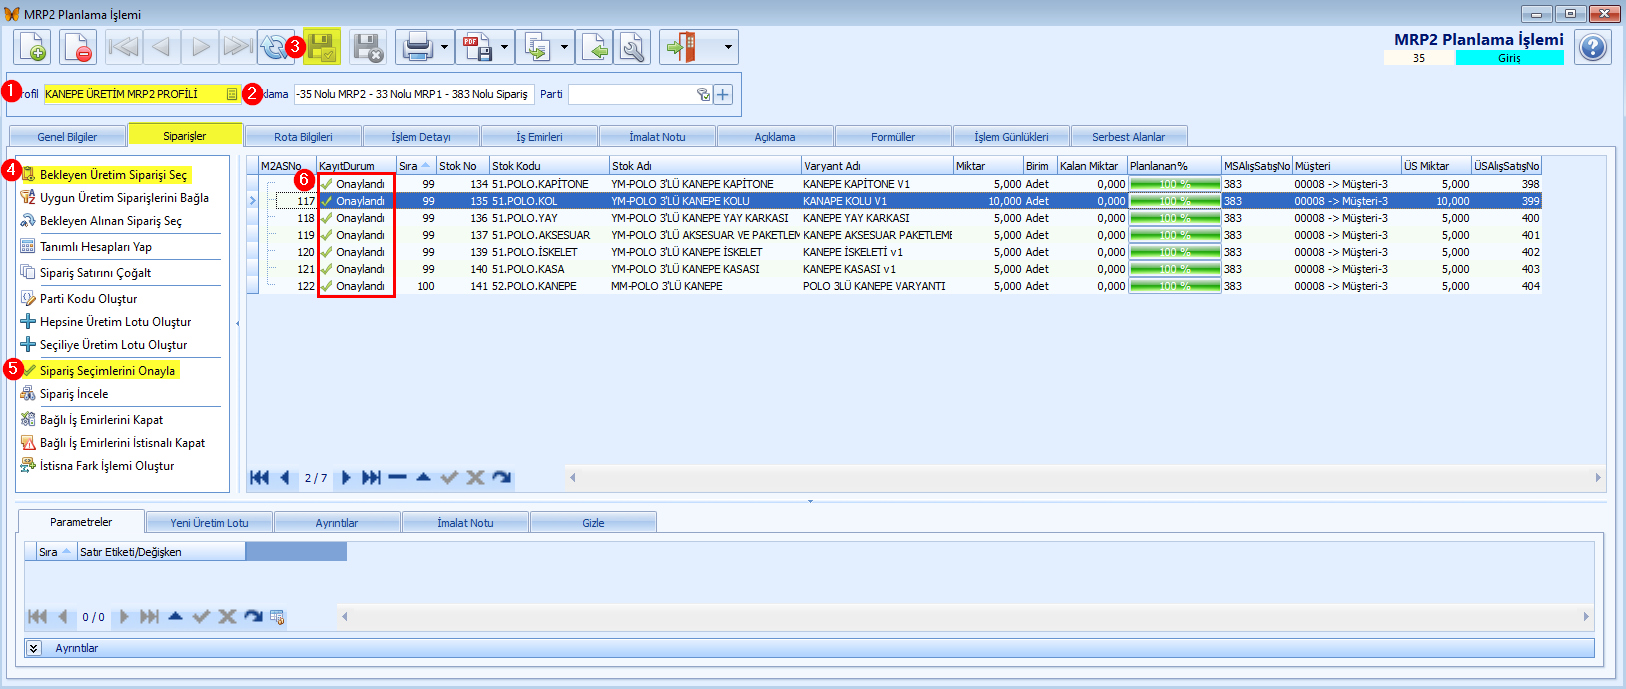Open the copy documents dropdown arrow
This screenshot has width=1626, height=689.
[564, 47]
